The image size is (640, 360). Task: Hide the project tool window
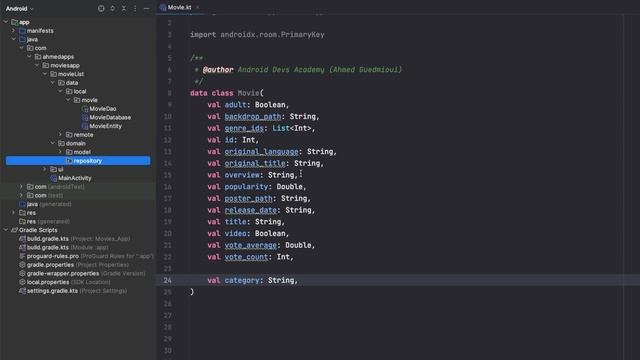pyautogui.click(x=146, y=8)
